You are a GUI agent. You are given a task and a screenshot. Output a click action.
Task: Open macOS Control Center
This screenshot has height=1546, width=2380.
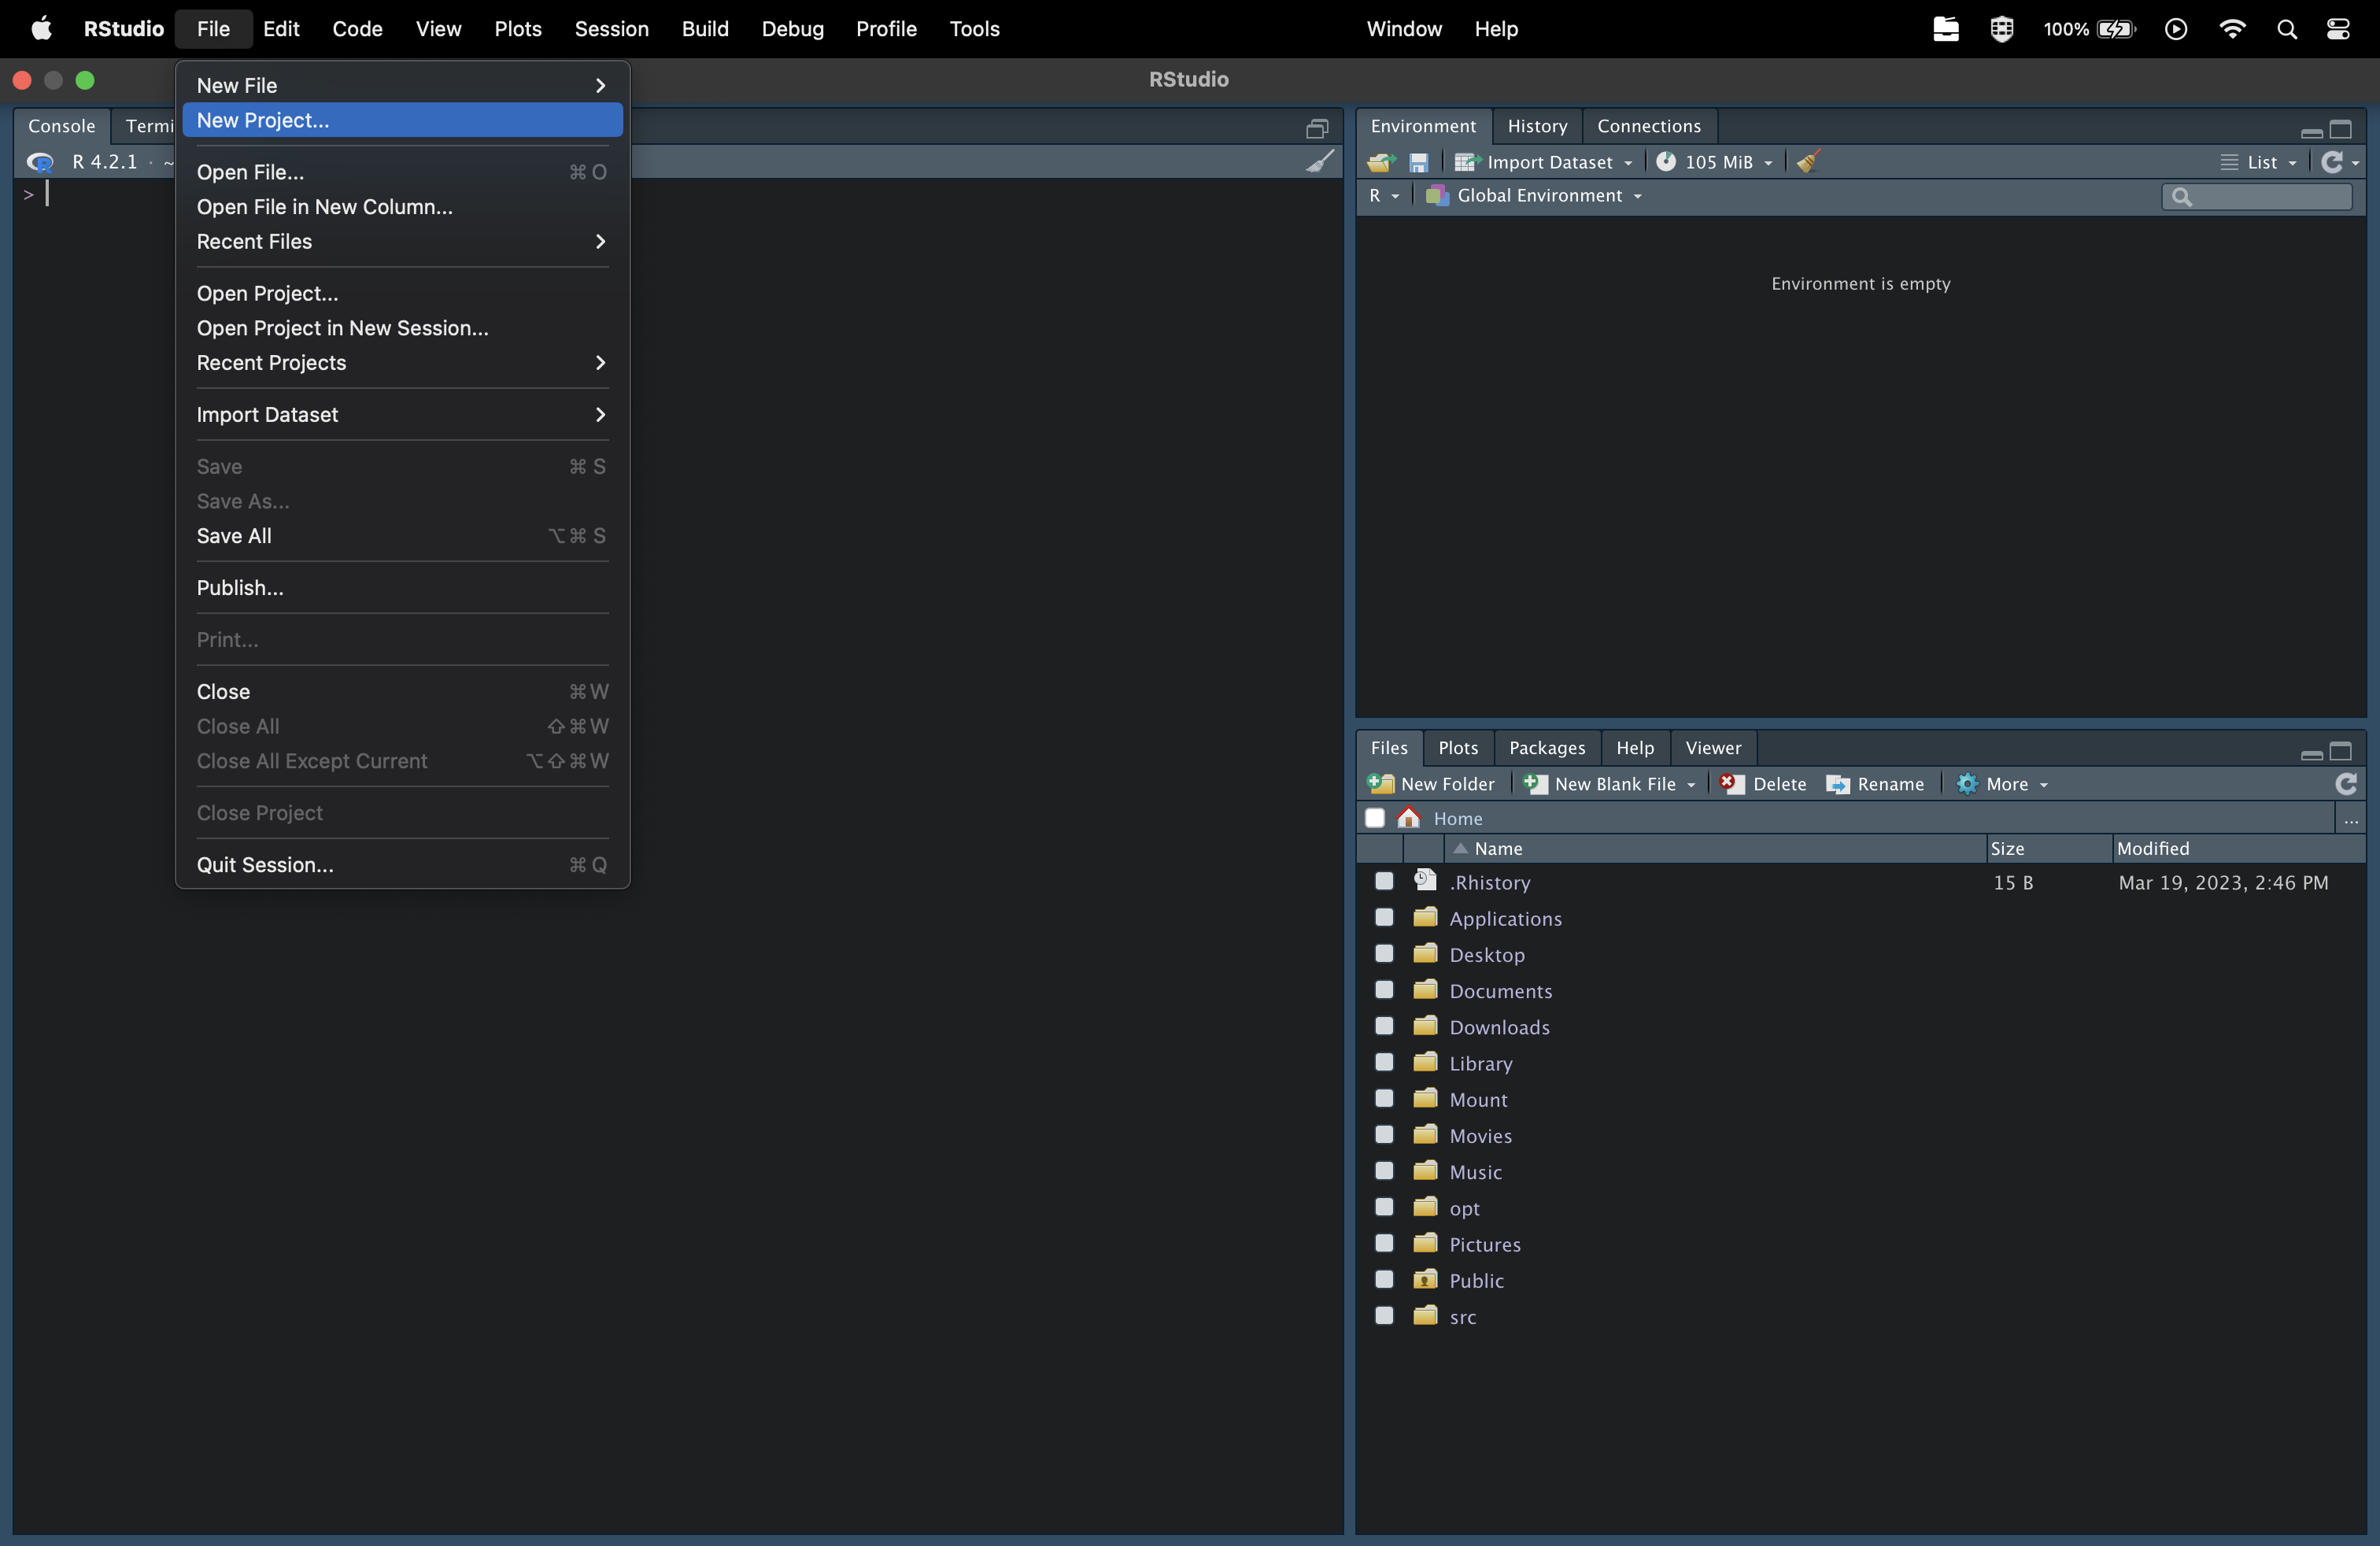click(x=2338, y=29)
